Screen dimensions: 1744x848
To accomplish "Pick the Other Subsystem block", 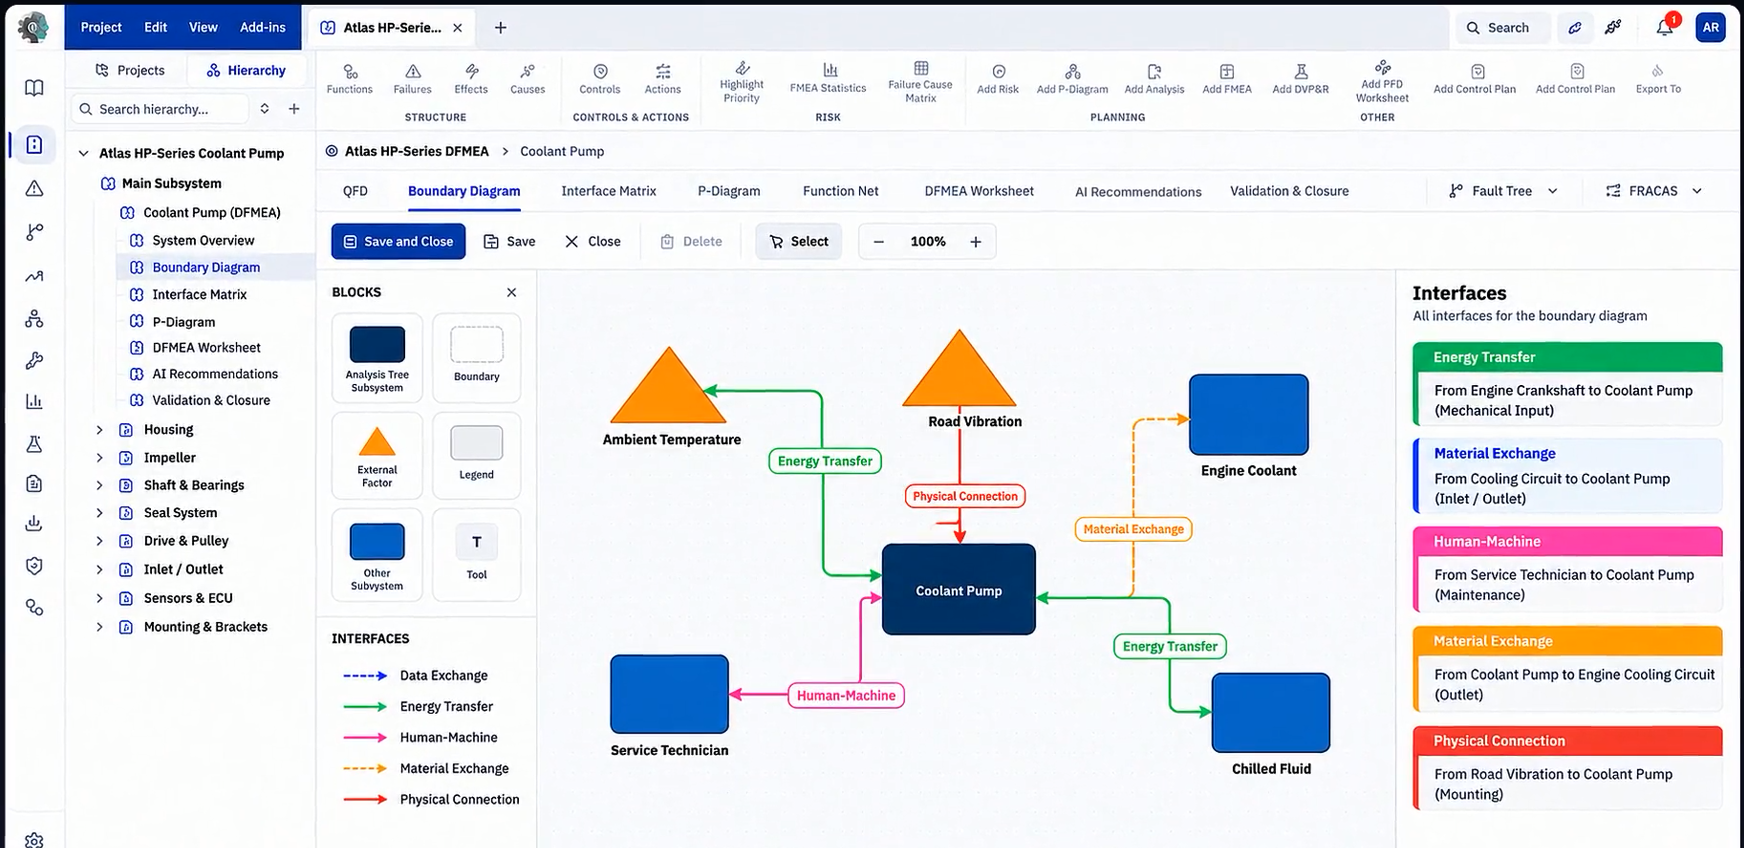I will (x=377, y=555).
